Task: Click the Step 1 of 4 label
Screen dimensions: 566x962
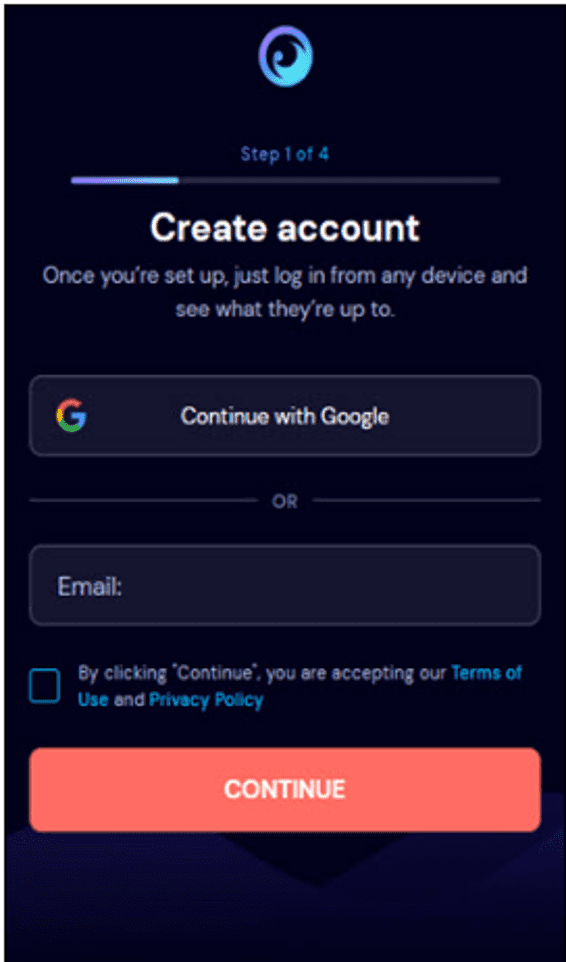Action: pos(285,153)
